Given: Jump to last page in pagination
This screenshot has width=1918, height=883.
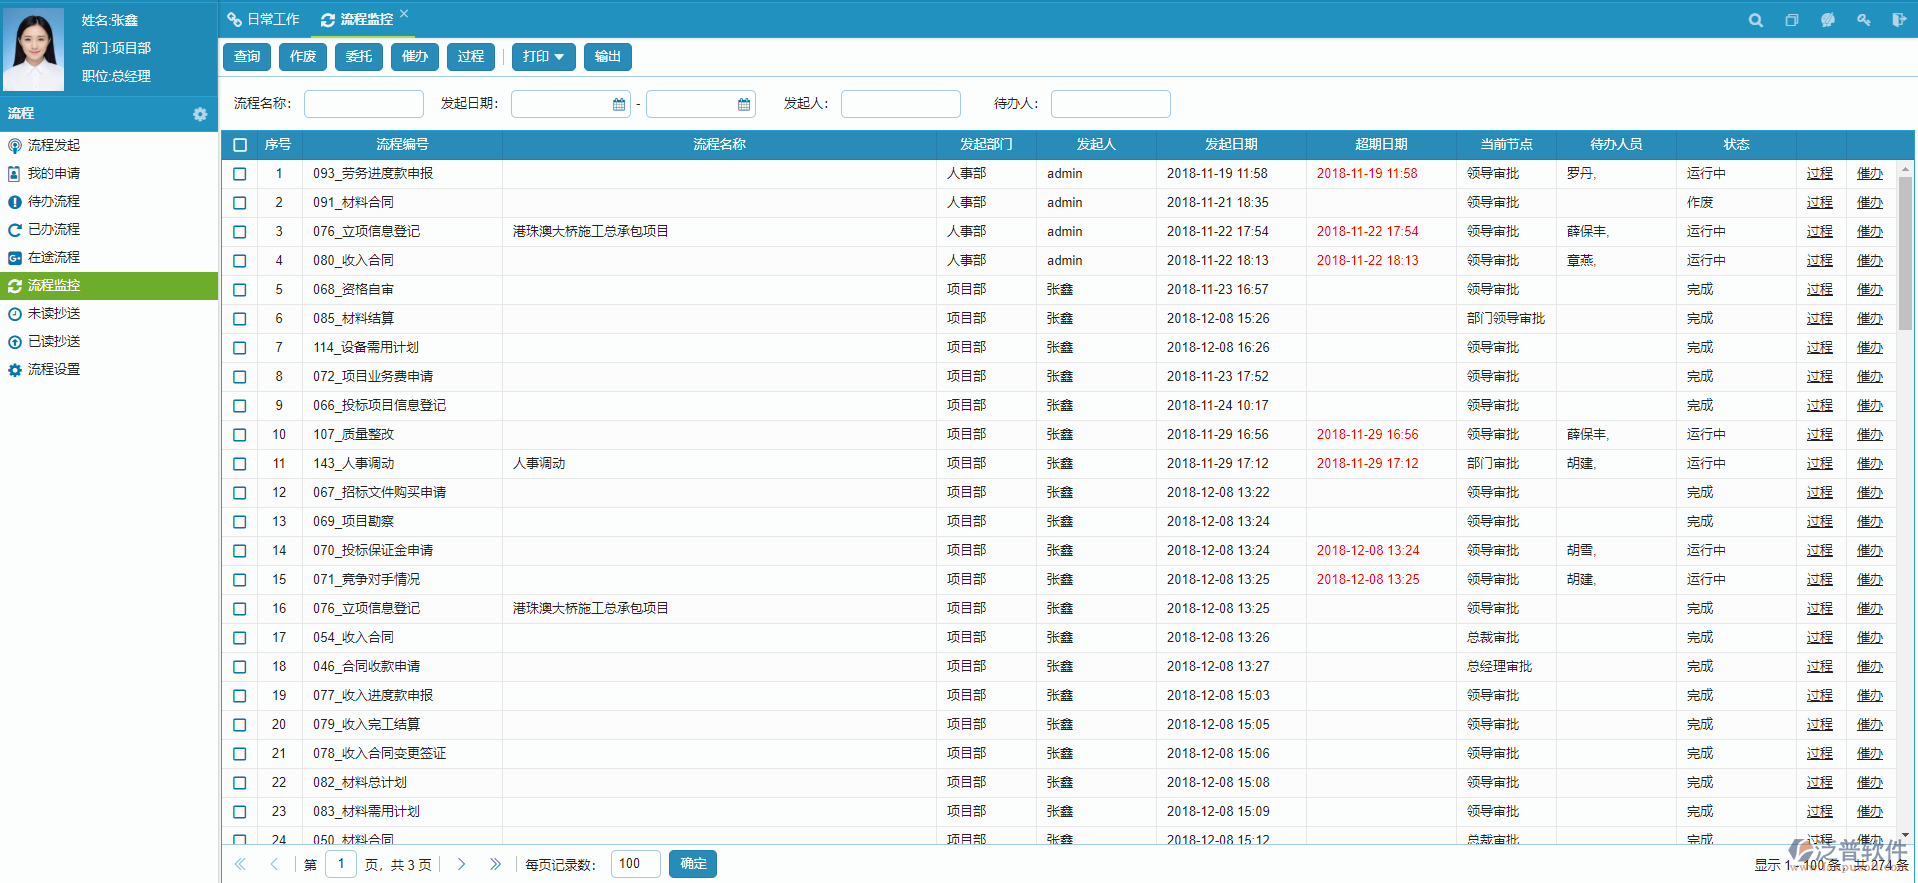Looking at the screenshot, I should 495,864.
